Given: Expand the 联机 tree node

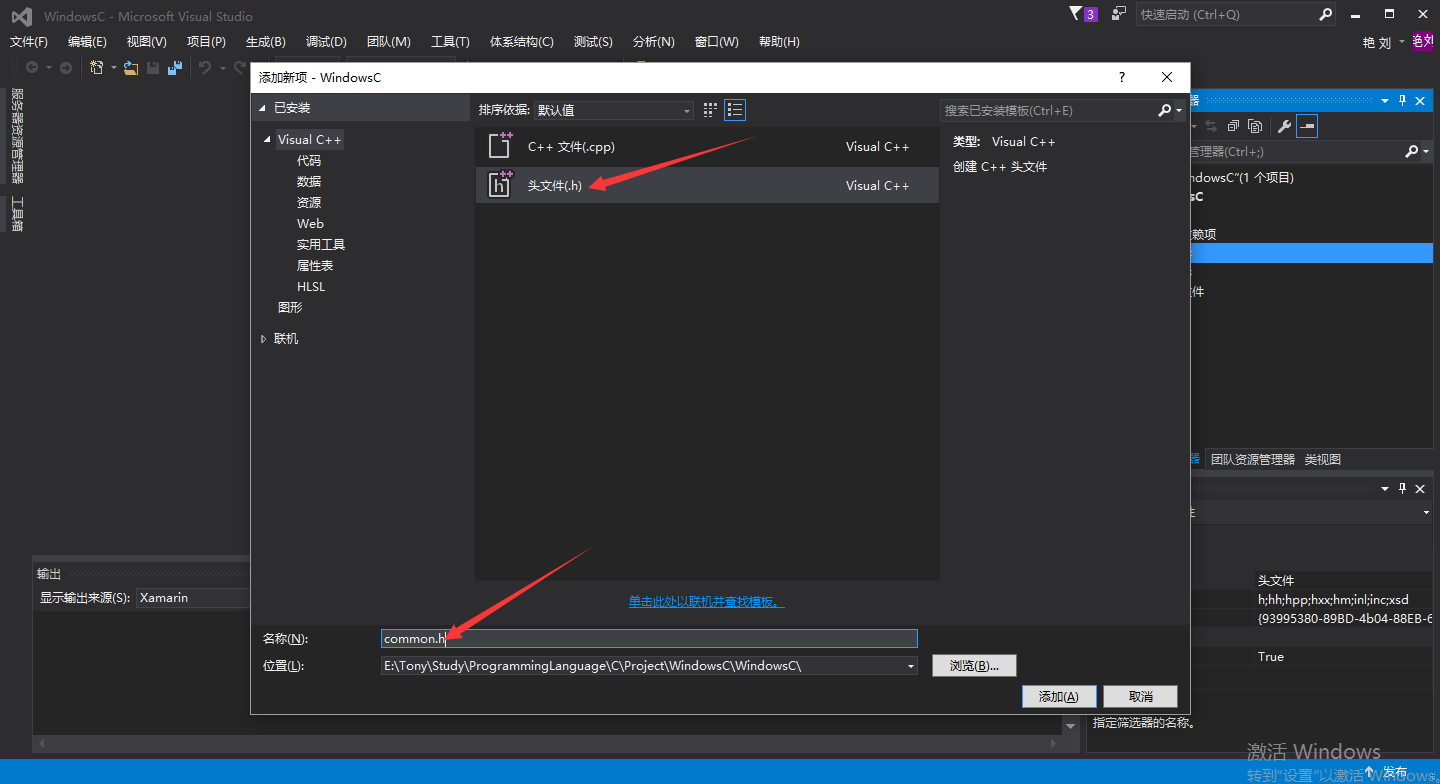Looking at the screenshot, I should tap(263, 339).
